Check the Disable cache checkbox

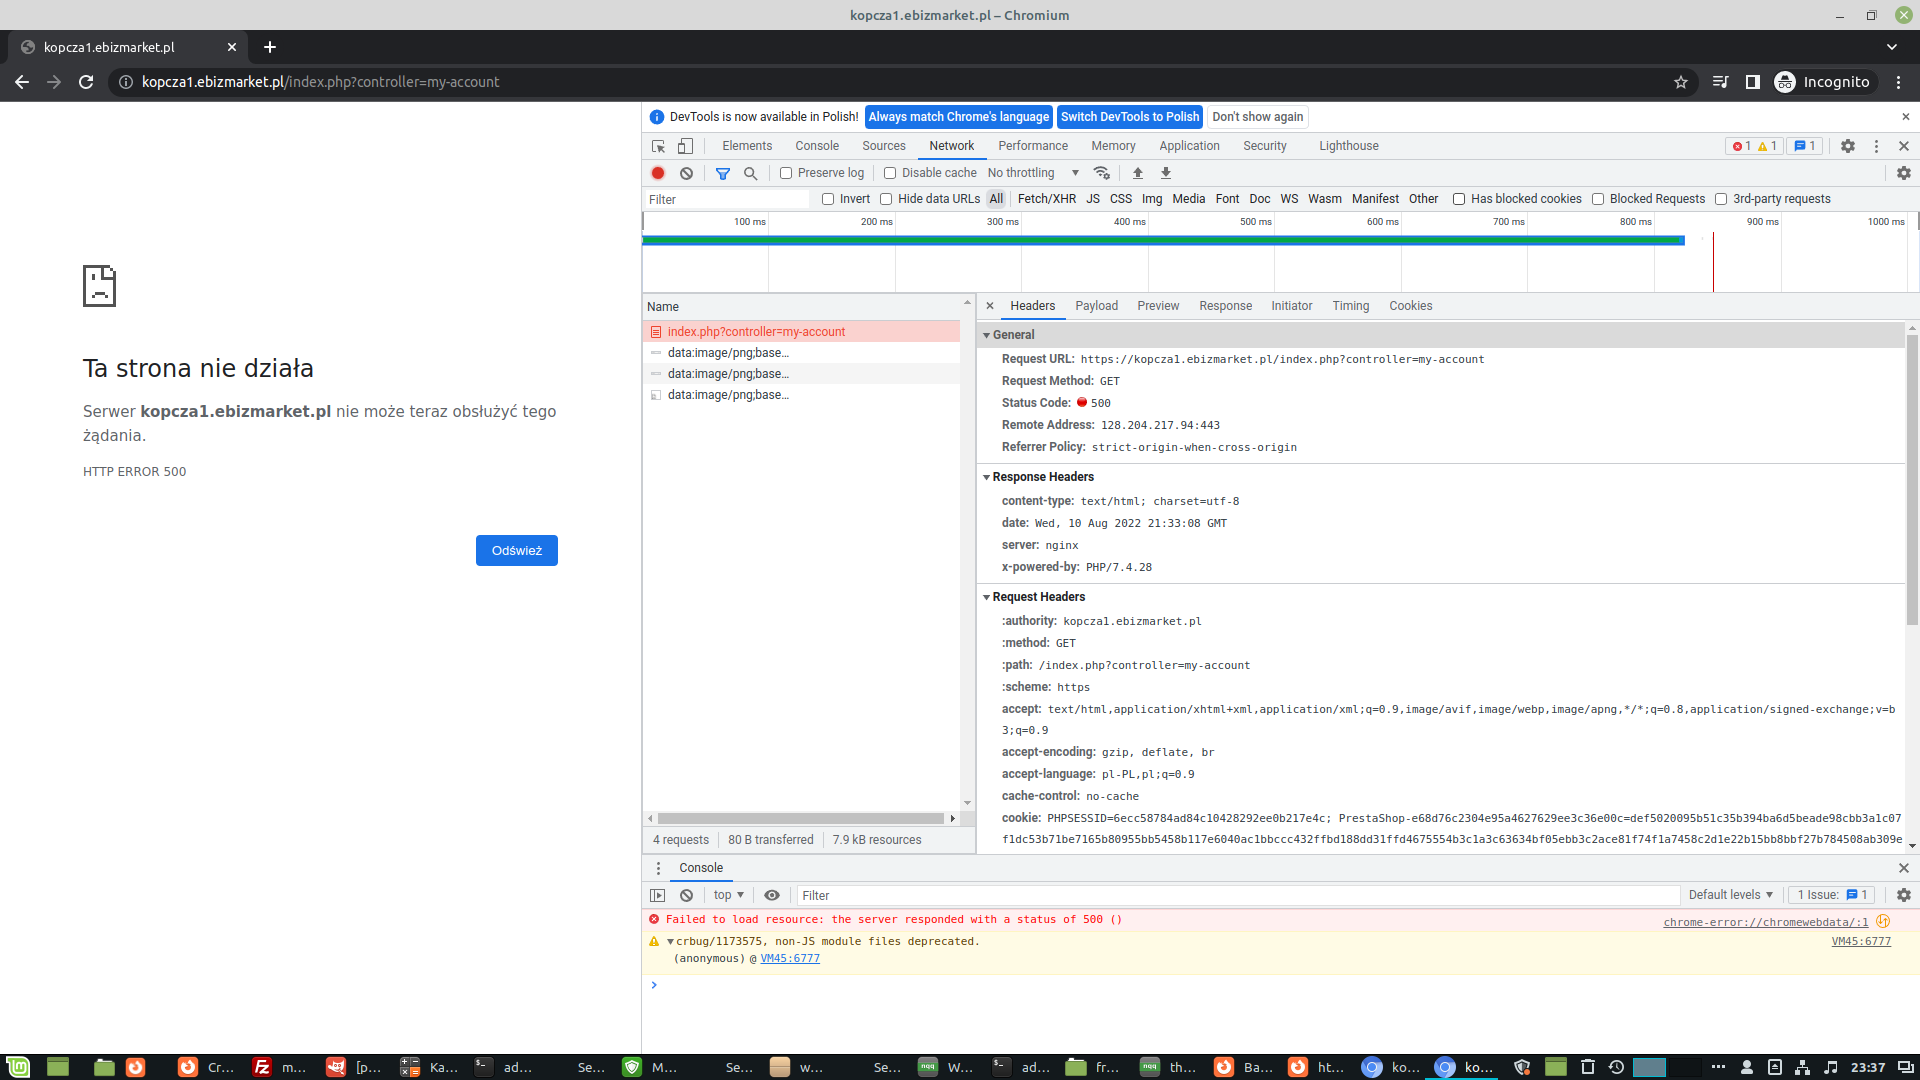[x=890, y=173]
